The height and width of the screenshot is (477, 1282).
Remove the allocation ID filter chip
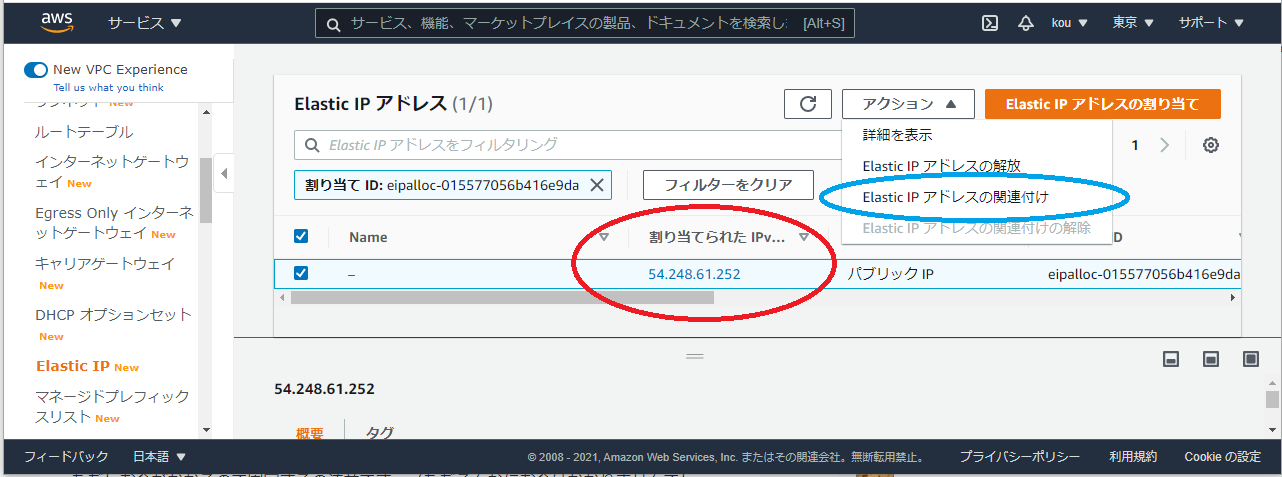pos(597,185)
